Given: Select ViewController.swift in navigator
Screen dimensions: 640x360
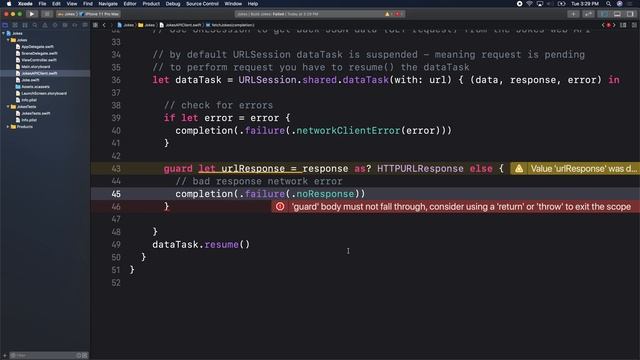Looking at the screenshot, I should [x=39, y=60].
